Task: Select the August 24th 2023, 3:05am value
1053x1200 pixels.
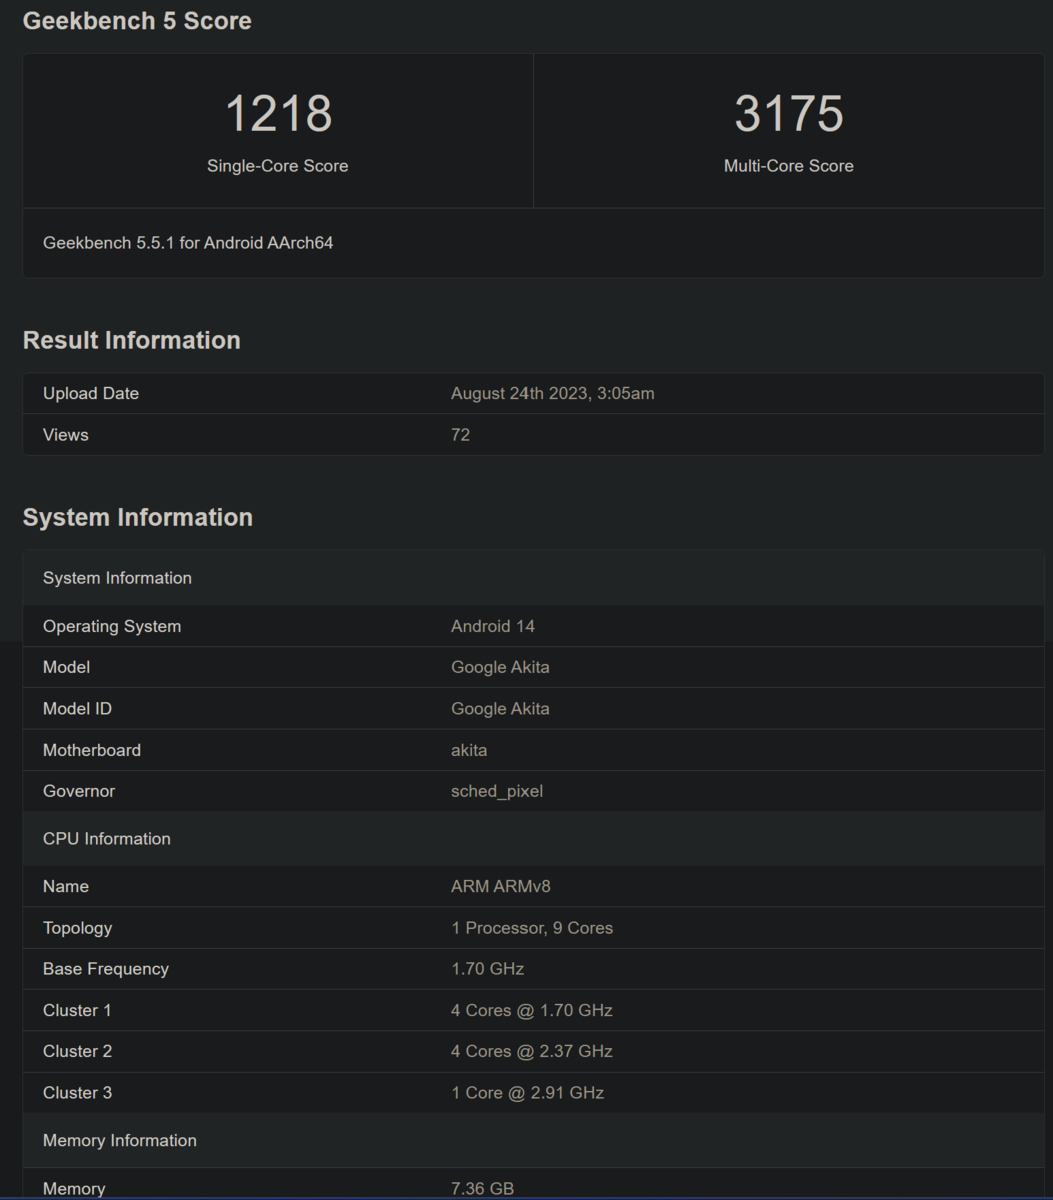Action: tap(553, 394)
